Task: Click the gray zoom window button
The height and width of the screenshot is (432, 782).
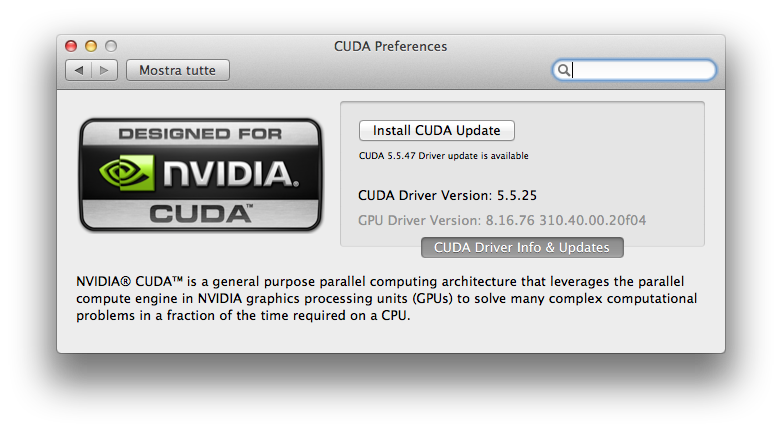Action: pyautogui.click(x=111, y=46)
